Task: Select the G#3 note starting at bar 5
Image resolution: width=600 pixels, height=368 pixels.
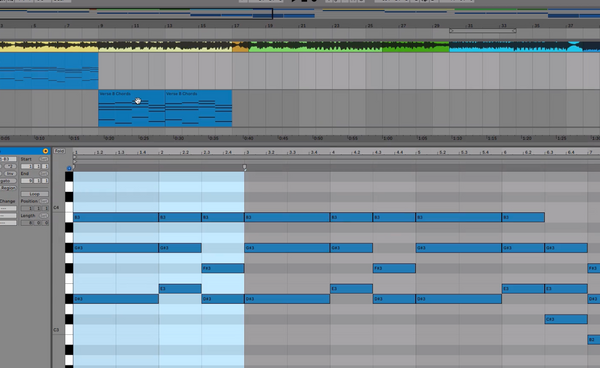Action: [x=458, y=248]
